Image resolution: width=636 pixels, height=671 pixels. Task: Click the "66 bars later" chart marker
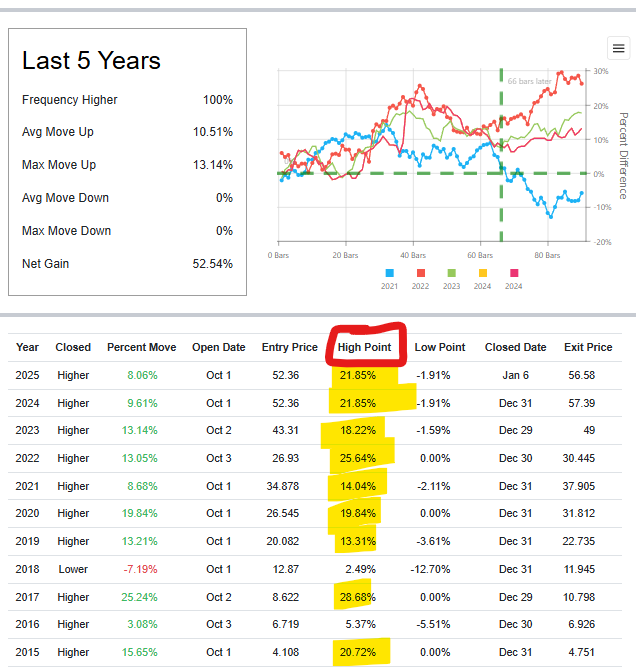530,81
